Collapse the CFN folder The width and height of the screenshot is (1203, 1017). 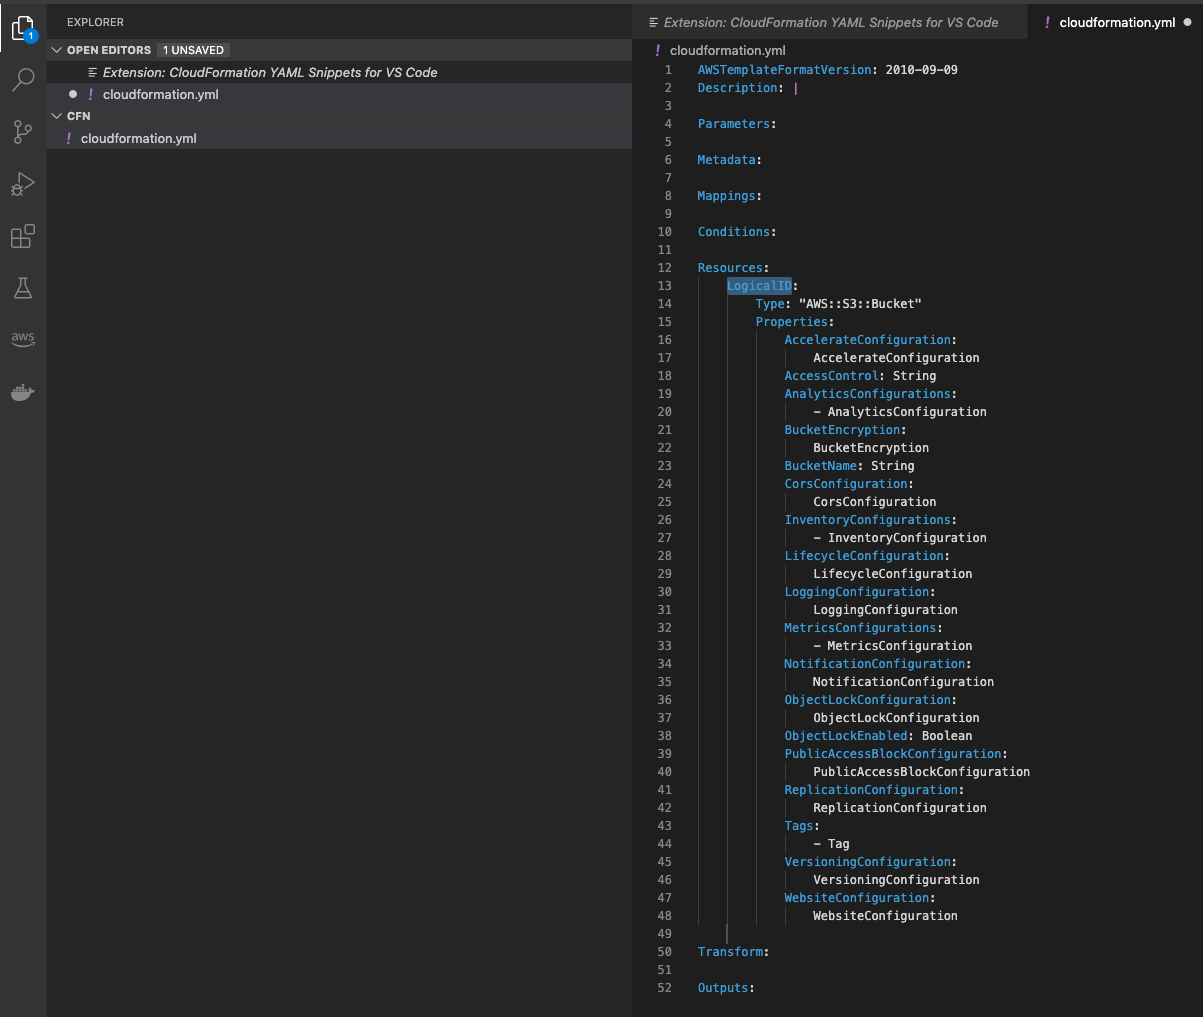pyautogui.click(x=57, y=115)
